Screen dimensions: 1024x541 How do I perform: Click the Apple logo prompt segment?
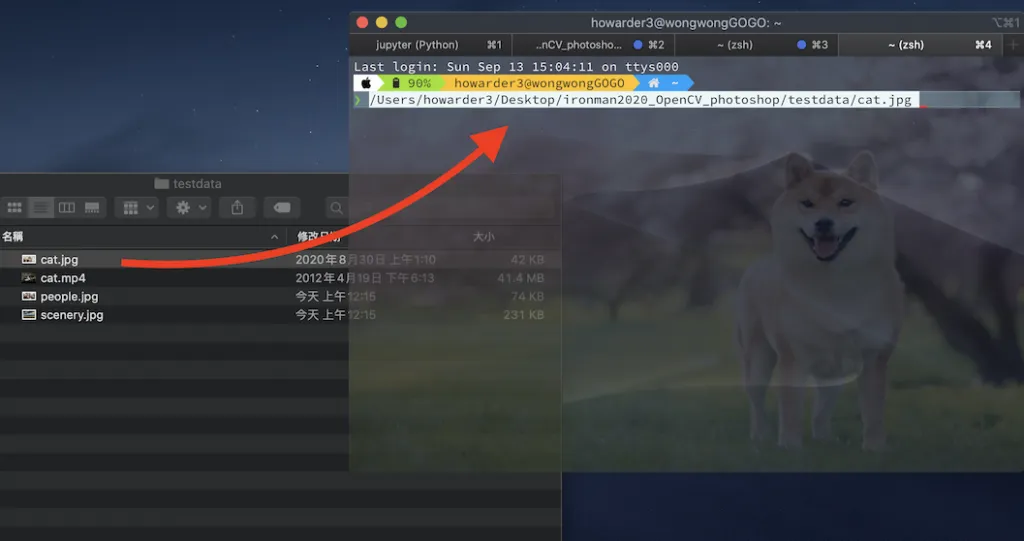point(366,83)
